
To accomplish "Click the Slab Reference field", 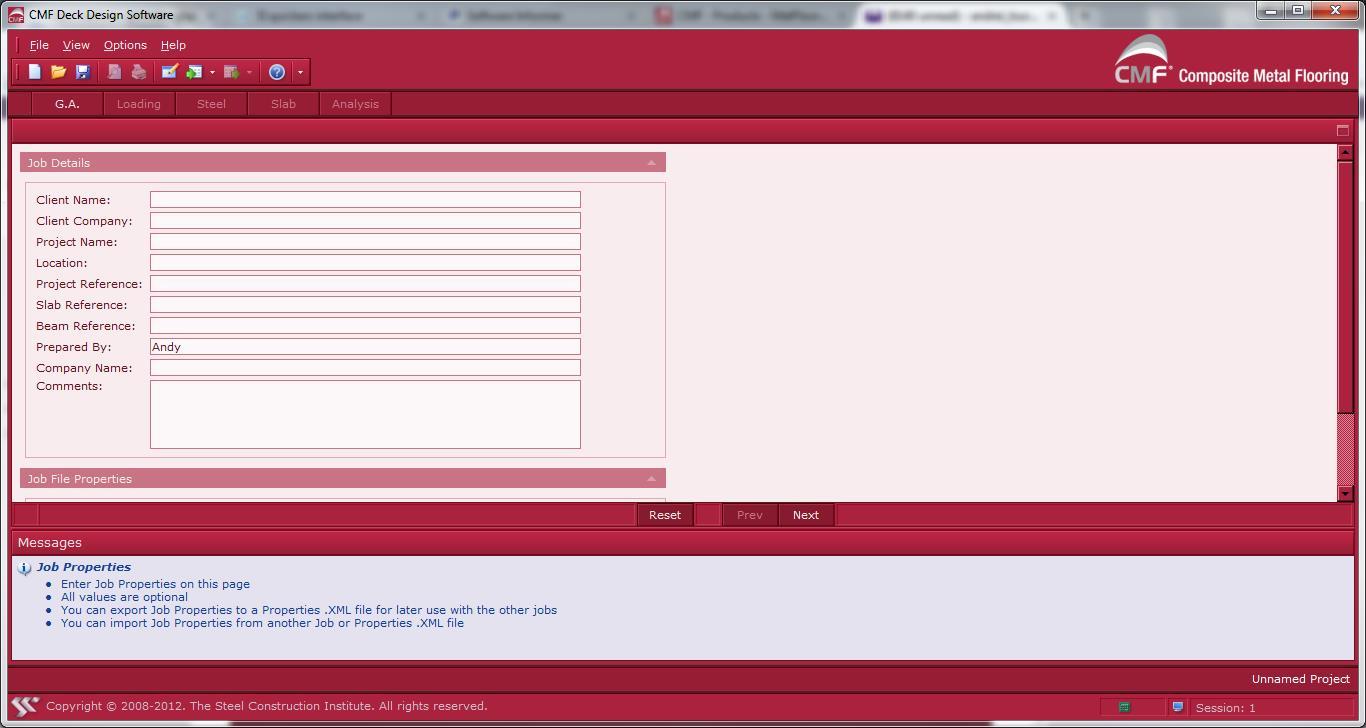I will [x=365, y=305].
